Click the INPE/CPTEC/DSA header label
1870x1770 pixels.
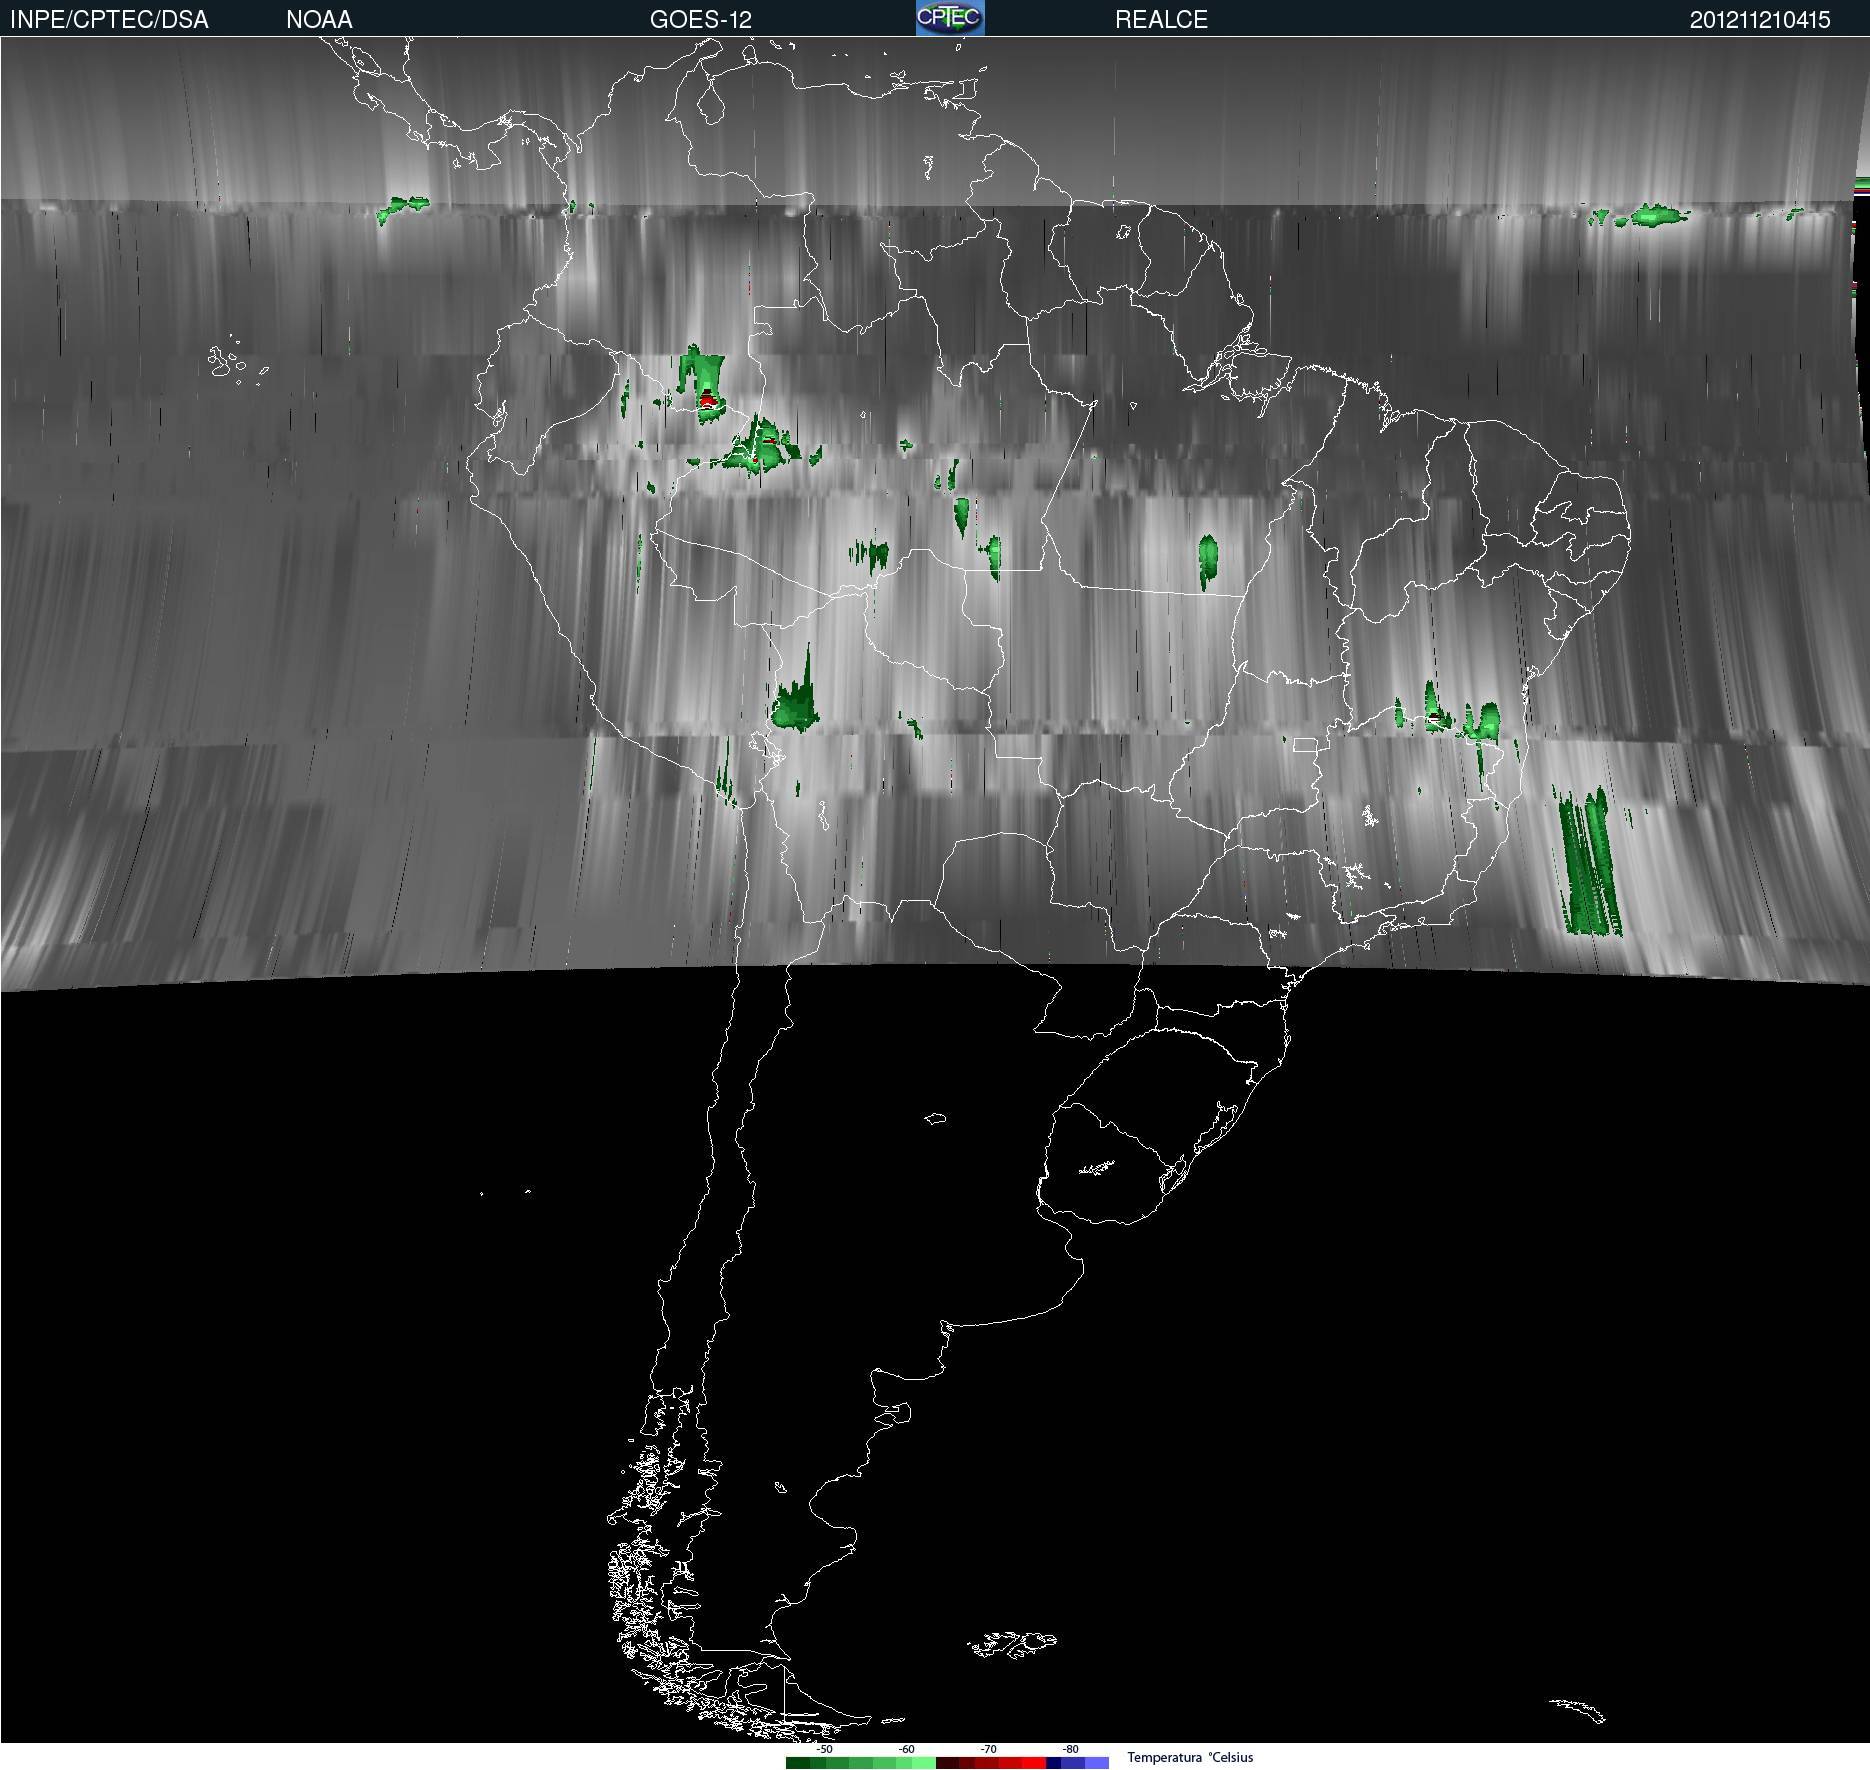[x=109, y=20]
